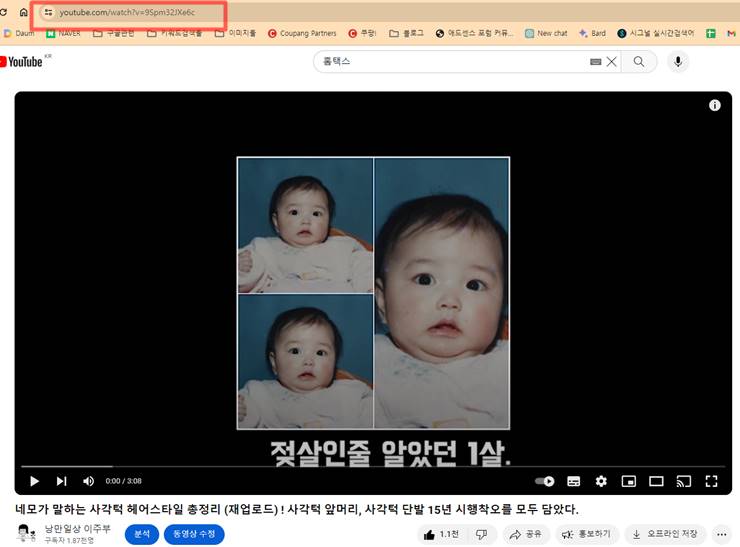
Task: Open the Daum bookmark
Action: tap(19, 33)
